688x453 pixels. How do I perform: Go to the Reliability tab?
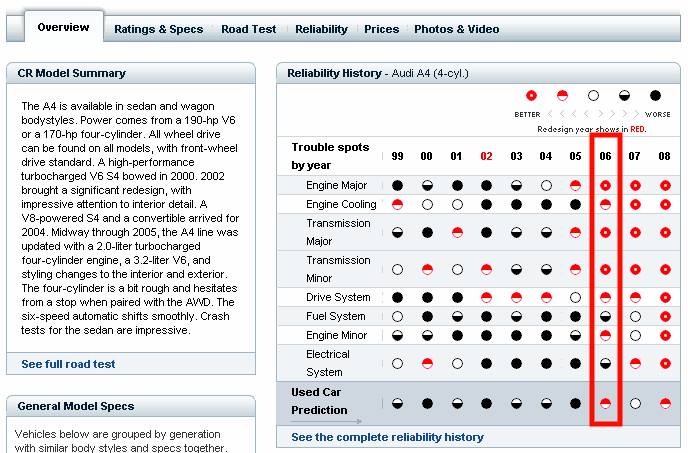tap(321, 29)
